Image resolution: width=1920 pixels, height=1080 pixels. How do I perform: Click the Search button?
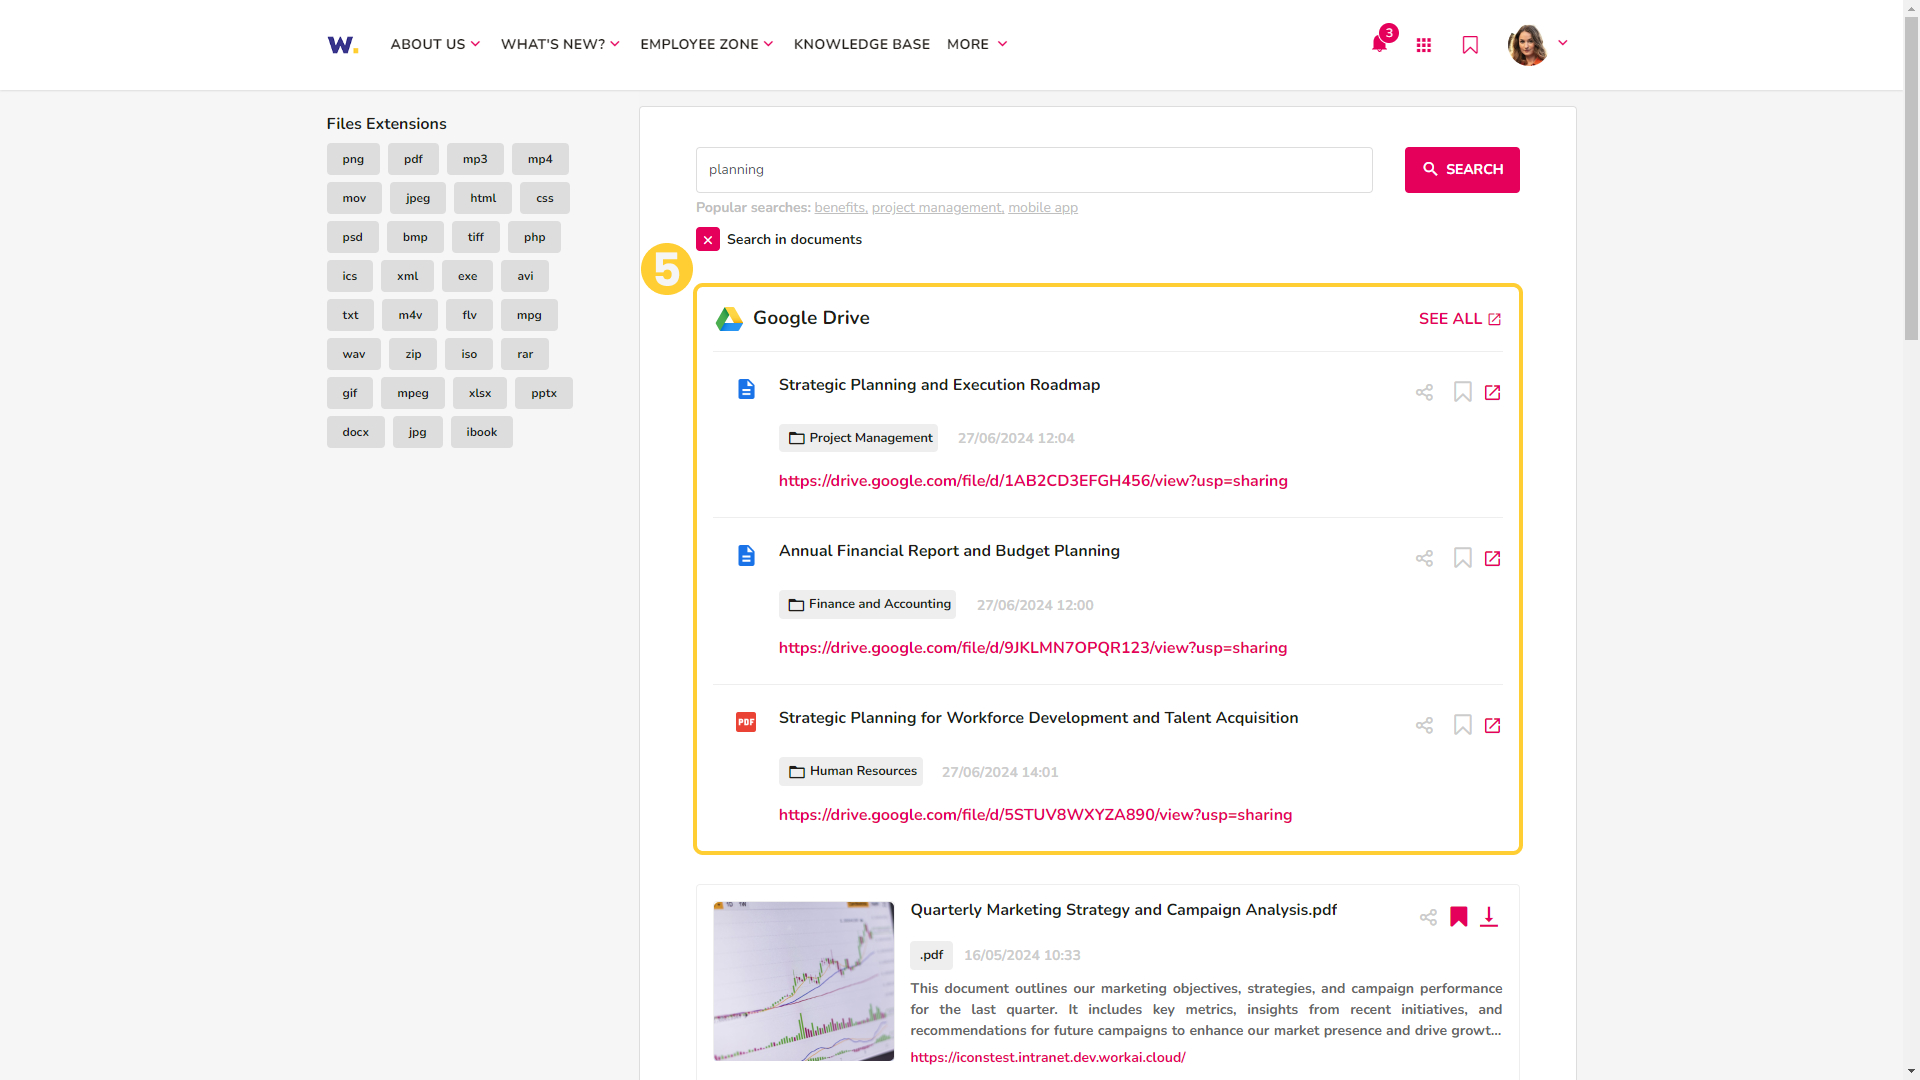point(1461,170)
